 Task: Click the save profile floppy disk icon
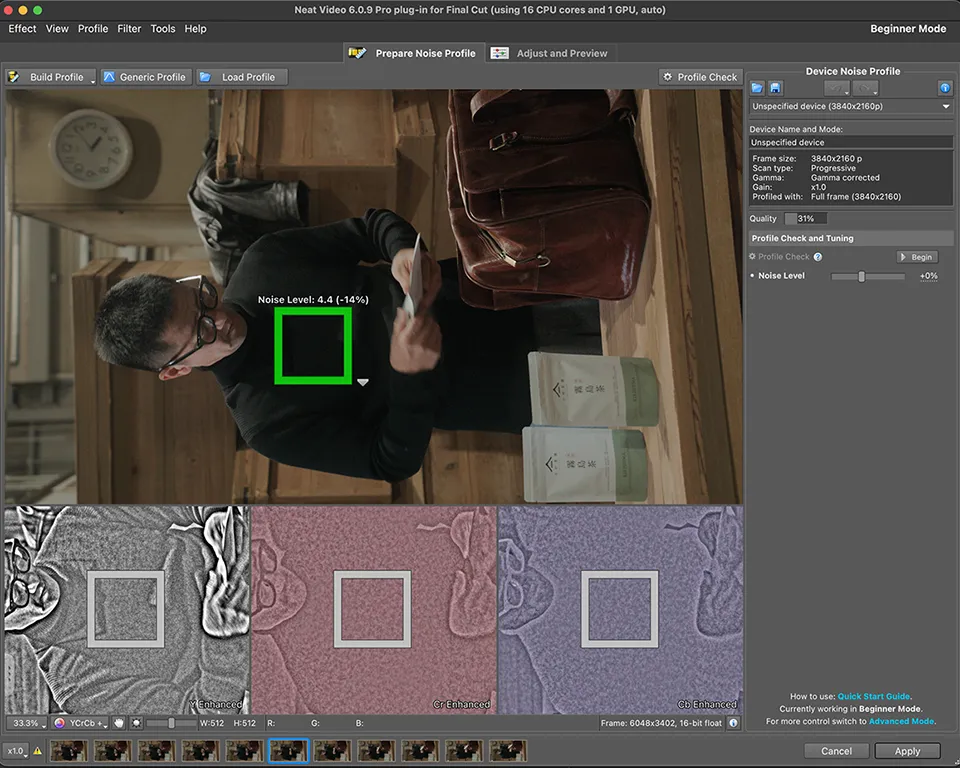[x=775, y=88]
